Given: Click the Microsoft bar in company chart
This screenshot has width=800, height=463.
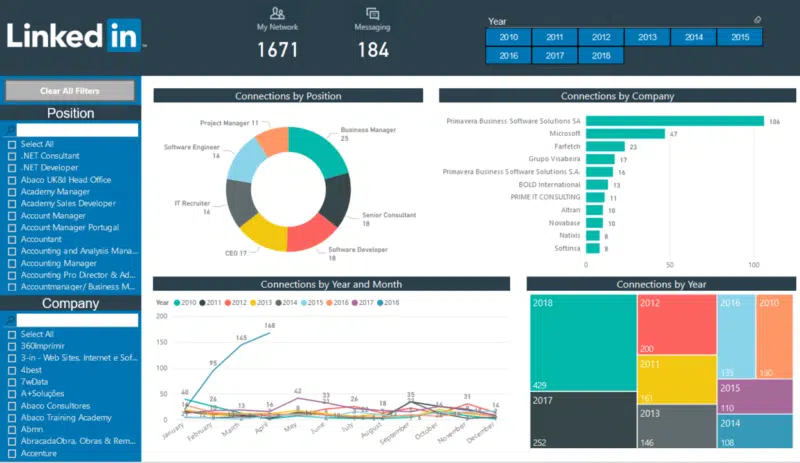Looking at the screenshot, I should (624, 133).
